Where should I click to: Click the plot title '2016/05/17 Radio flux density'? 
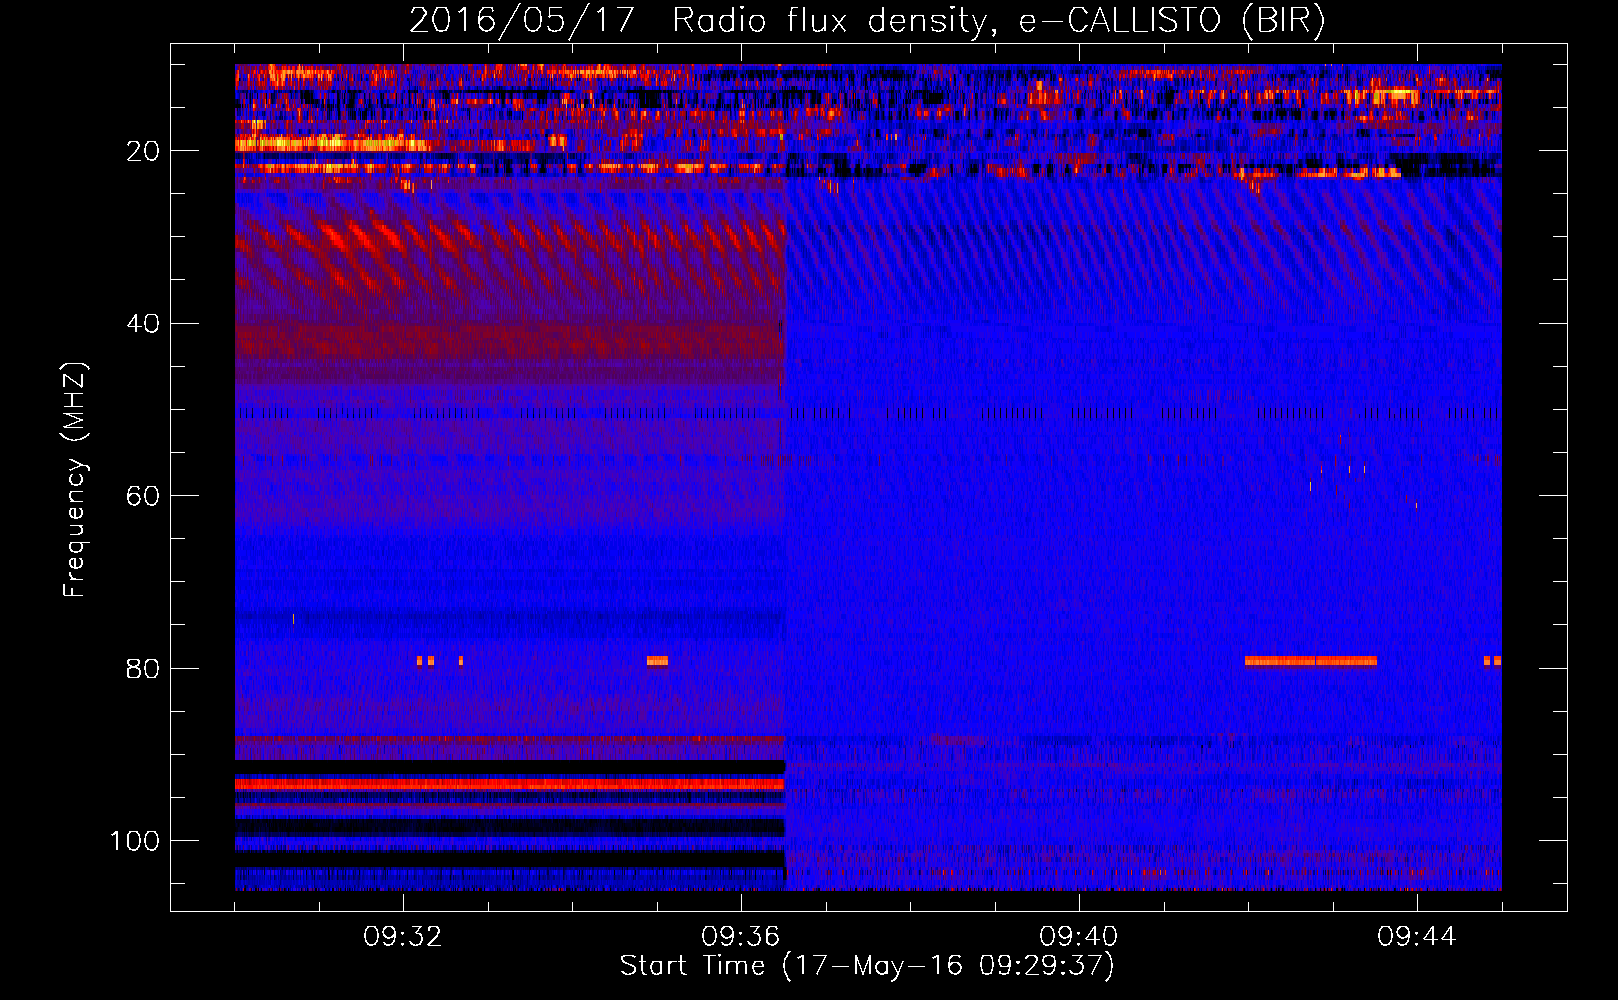click(x=866, y=20)
